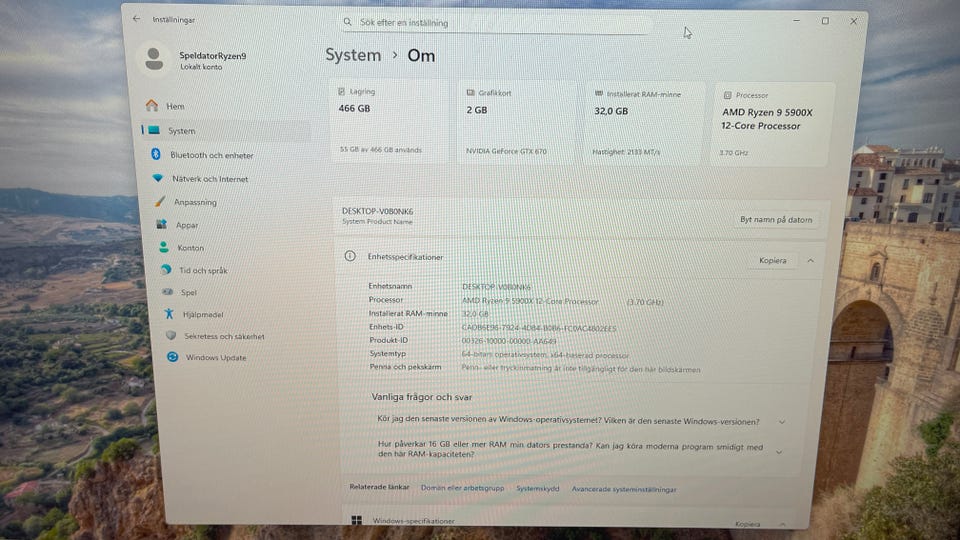Click the Produkt-ID value
The image size is (960, 540).
(509, 341)
